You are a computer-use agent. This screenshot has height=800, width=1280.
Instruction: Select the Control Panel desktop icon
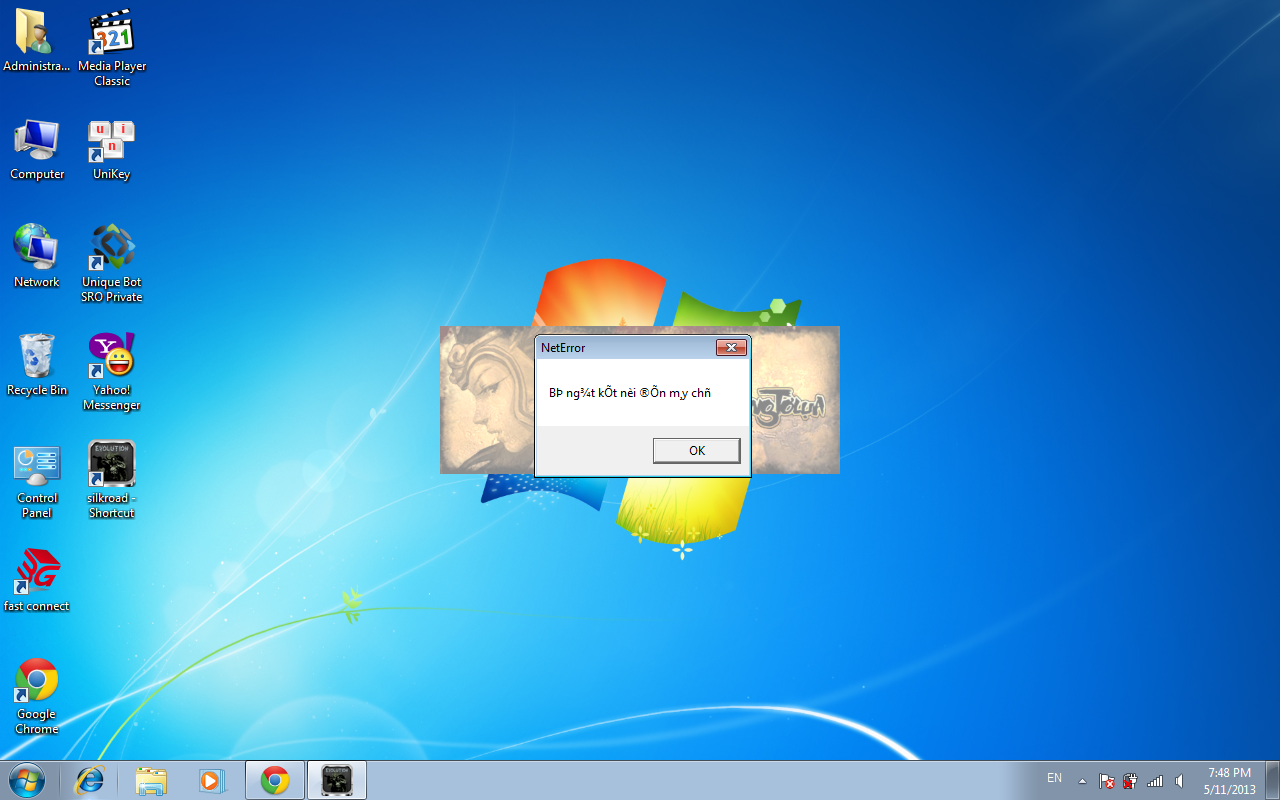pos(37,481)
